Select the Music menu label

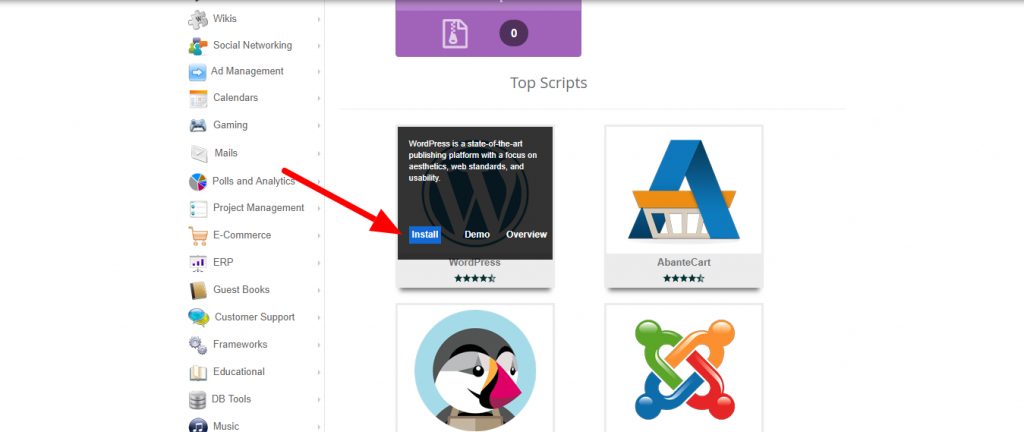pyautogui.click(x=226, y=426)
